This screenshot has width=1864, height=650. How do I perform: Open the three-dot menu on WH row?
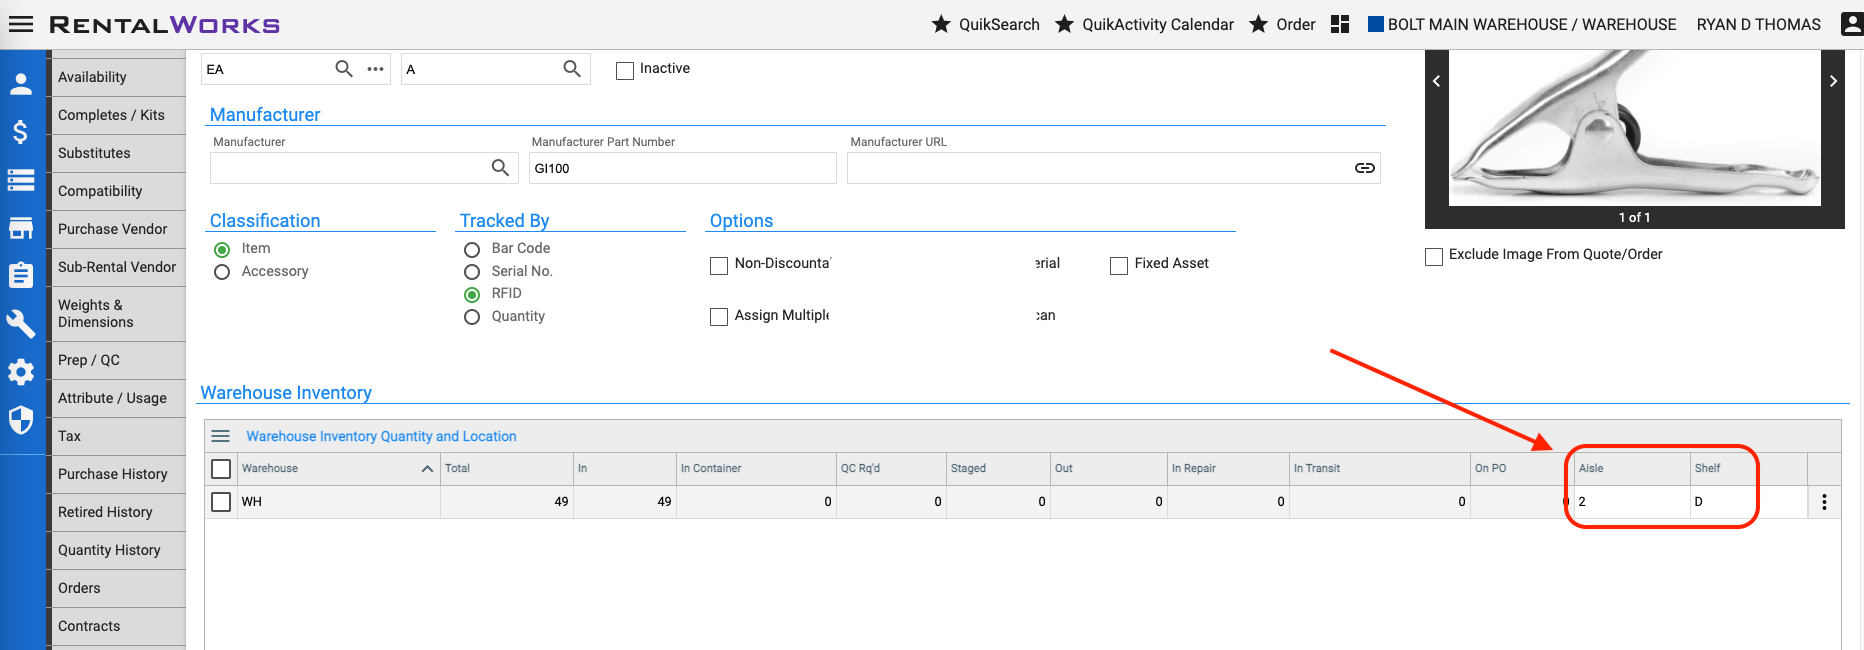click(x=1824, y=502)
